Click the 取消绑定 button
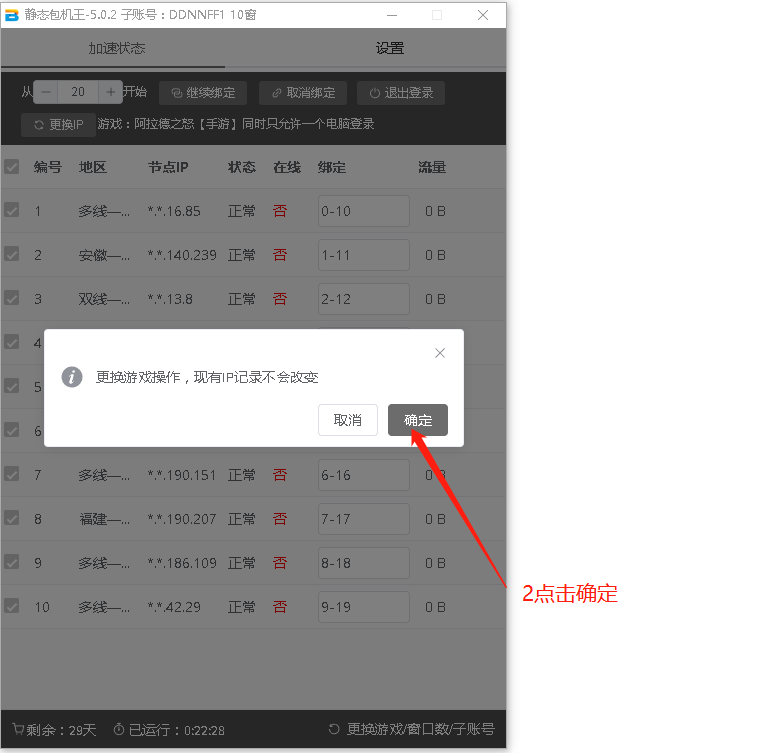Screen dimensions: 769x753 click(x=303, y=93)
